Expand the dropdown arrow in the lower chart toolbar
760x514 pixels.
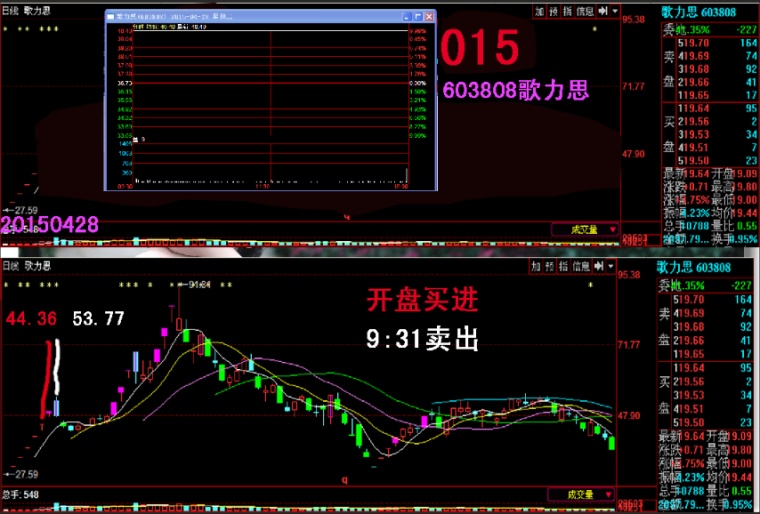pyautogui.click(x=611, y=266)
